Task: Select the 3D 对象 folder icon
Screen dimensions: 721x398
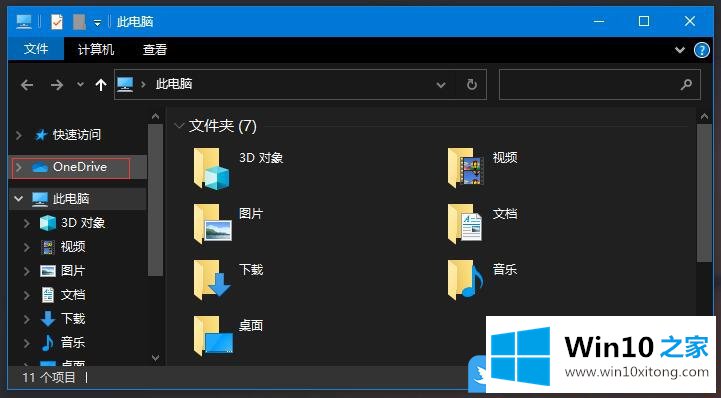Action: [211, 169]
